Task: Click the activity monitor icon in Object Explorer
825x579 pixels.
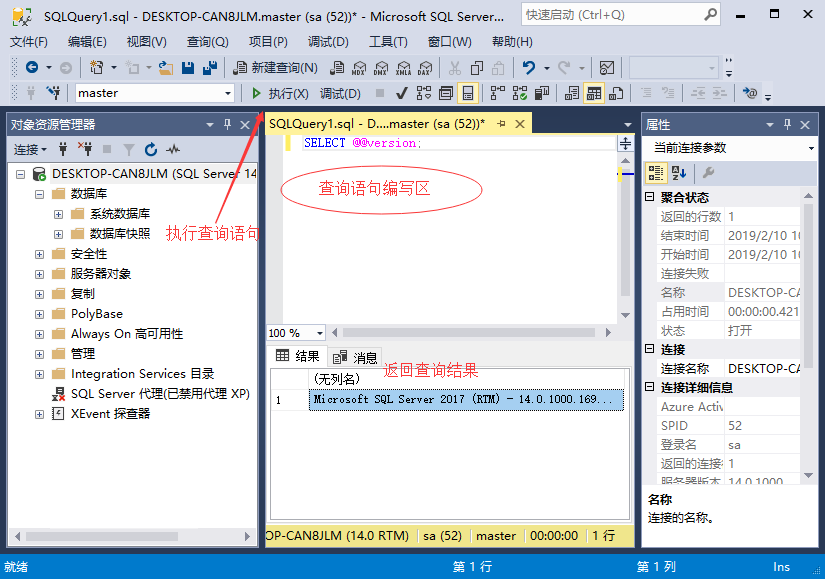Action: 173,149
